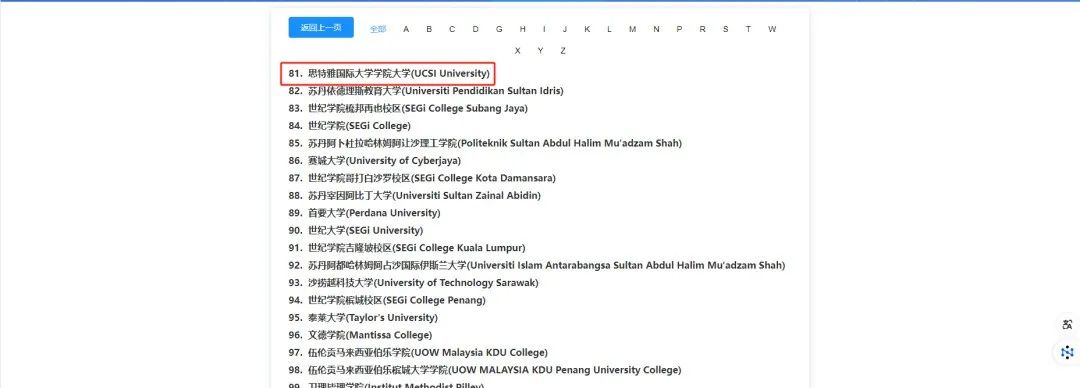The image size is (1080, 388).
Task: Click the blue network assistant icon
Action: coord(1068,352)
